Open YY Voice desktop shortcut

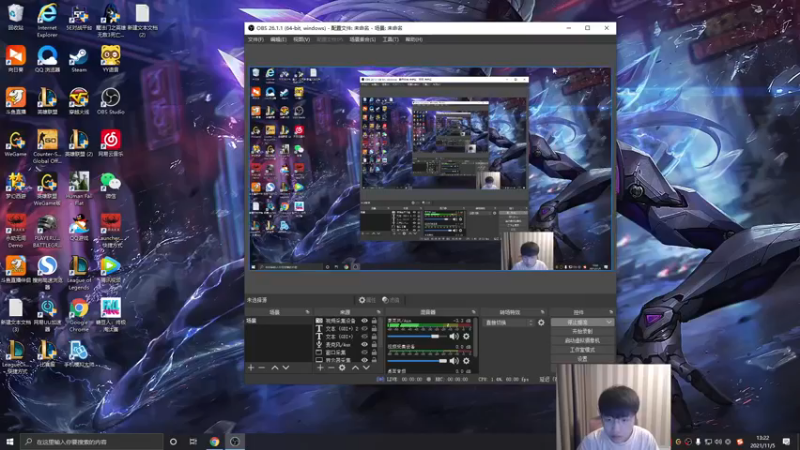coord(110,59)
